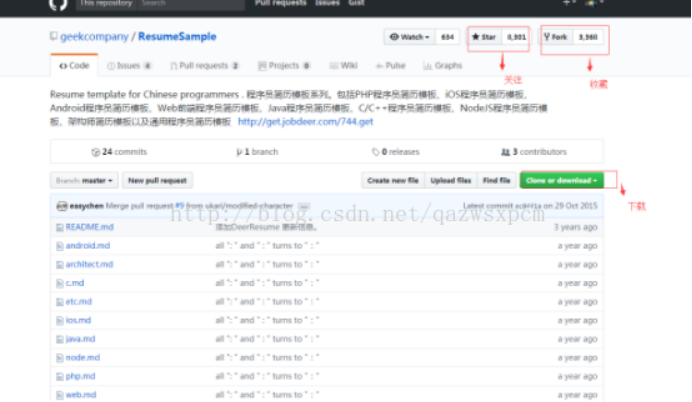Screen dimensions: 692x402
Task: Click file icon beside ios.md
Action: coord(60,321)
